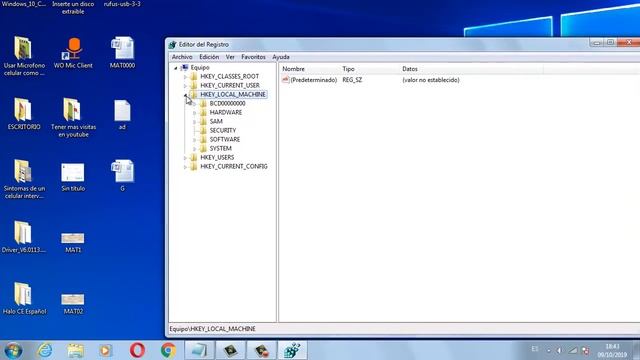
Task: Expand HKEY_USERS key arrow
Action: point(185,158)
